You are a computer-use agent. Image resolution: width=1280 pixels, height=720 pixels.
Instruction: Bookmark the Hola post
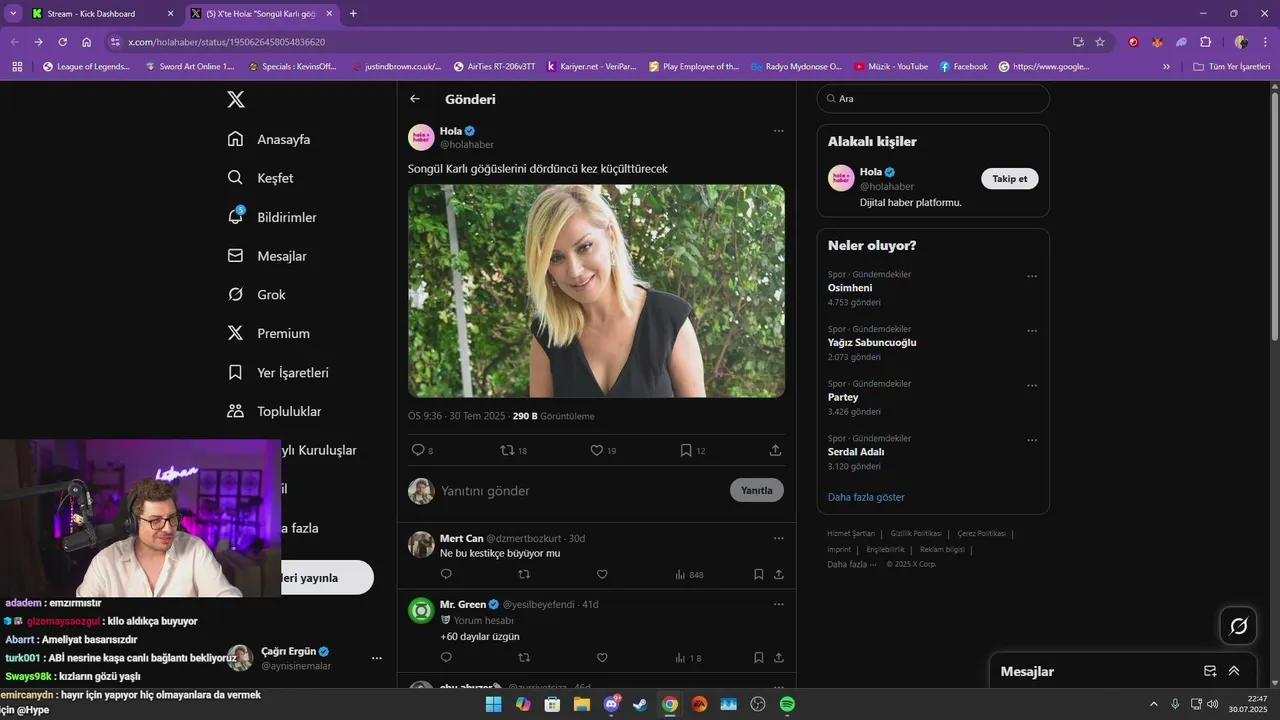click(686, 450)
